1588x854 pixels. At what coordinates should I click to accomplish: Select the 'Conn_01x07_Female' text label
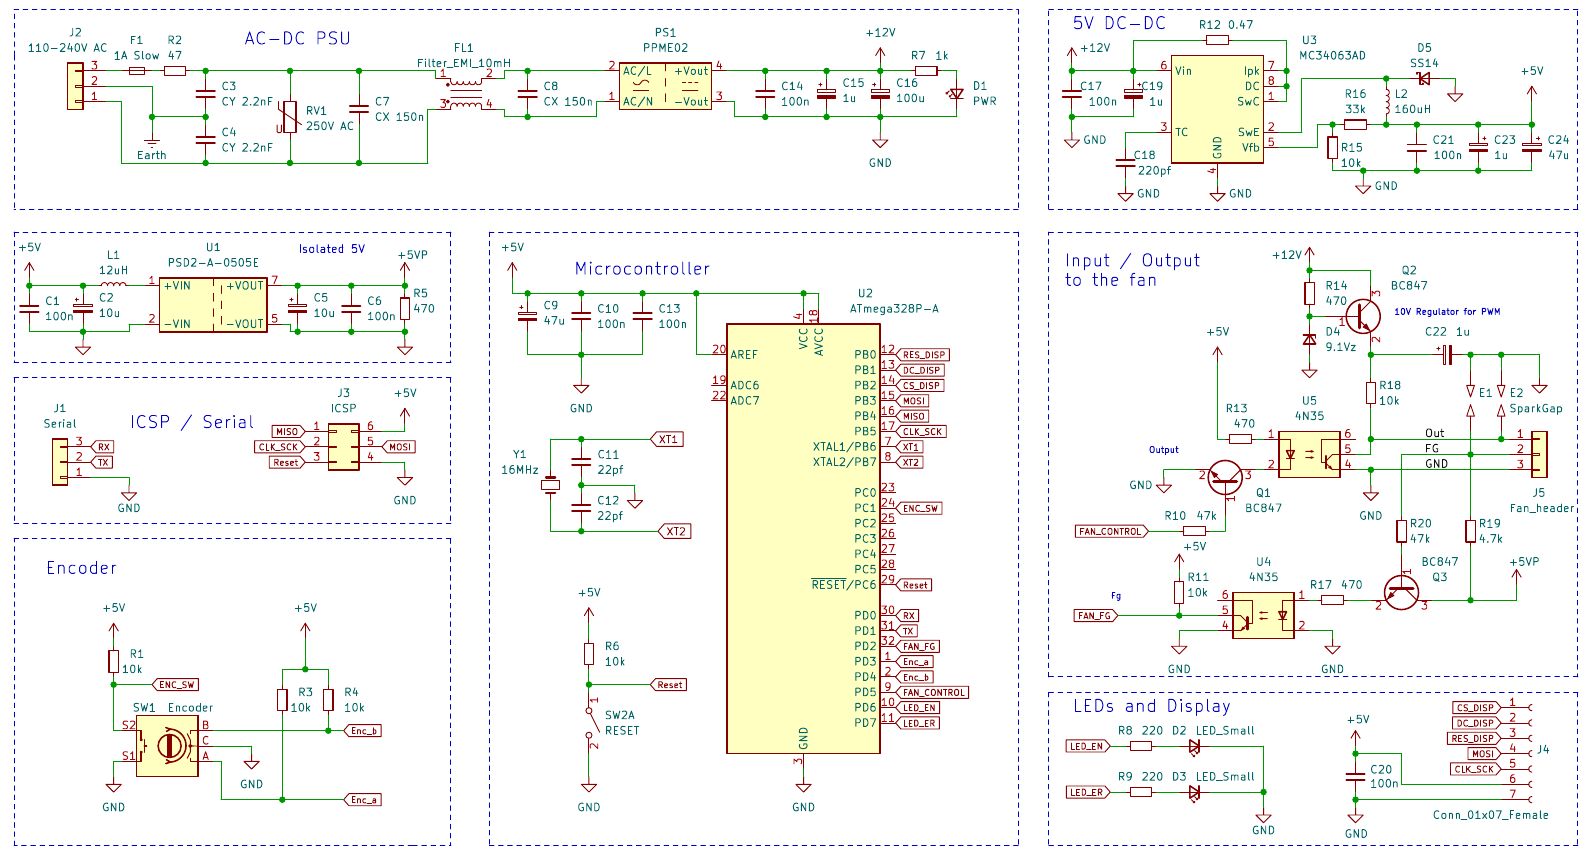[x=1490, y=815]
